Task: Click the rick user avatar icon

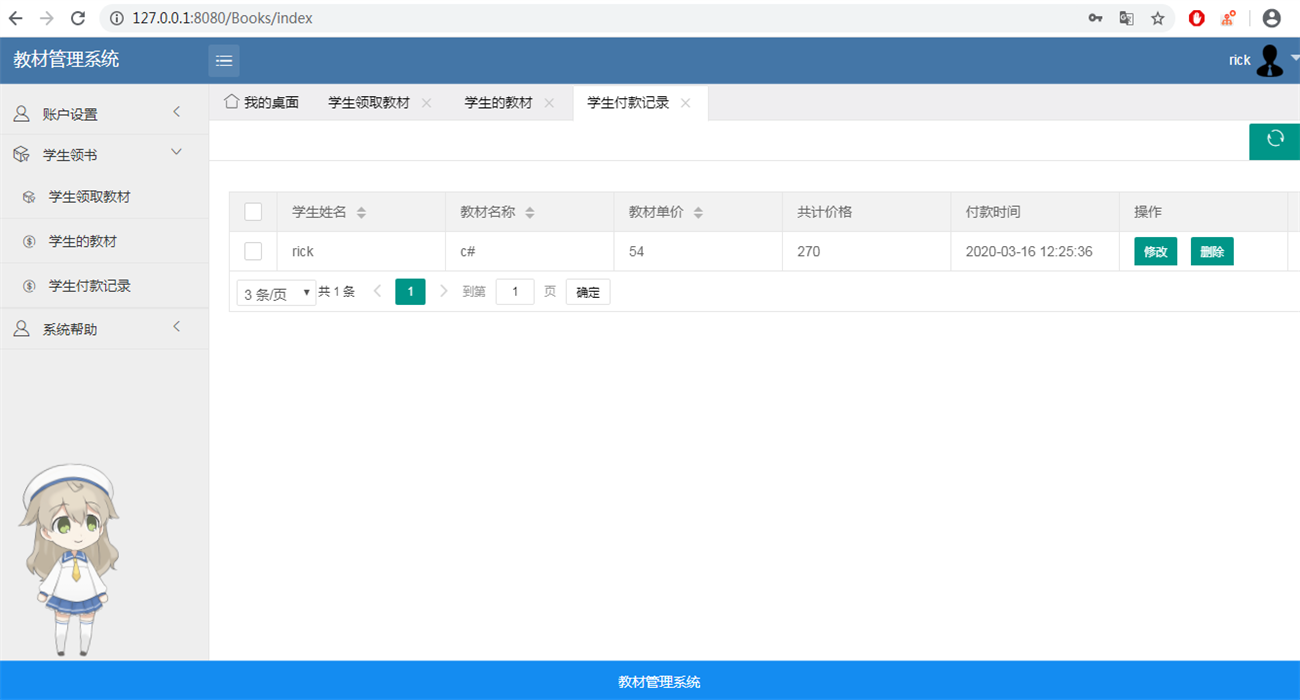Action: (x=1269, y=61)
